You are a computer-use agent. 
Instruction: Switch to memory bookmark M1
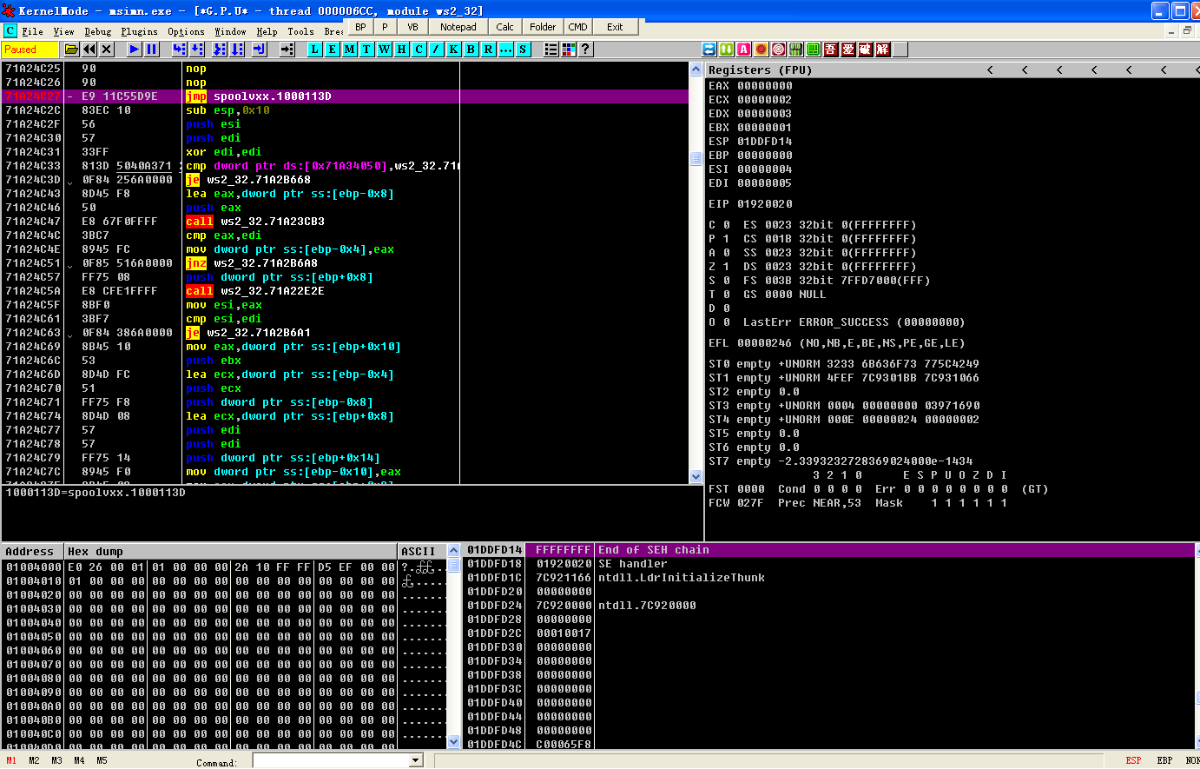pos(11,761)
